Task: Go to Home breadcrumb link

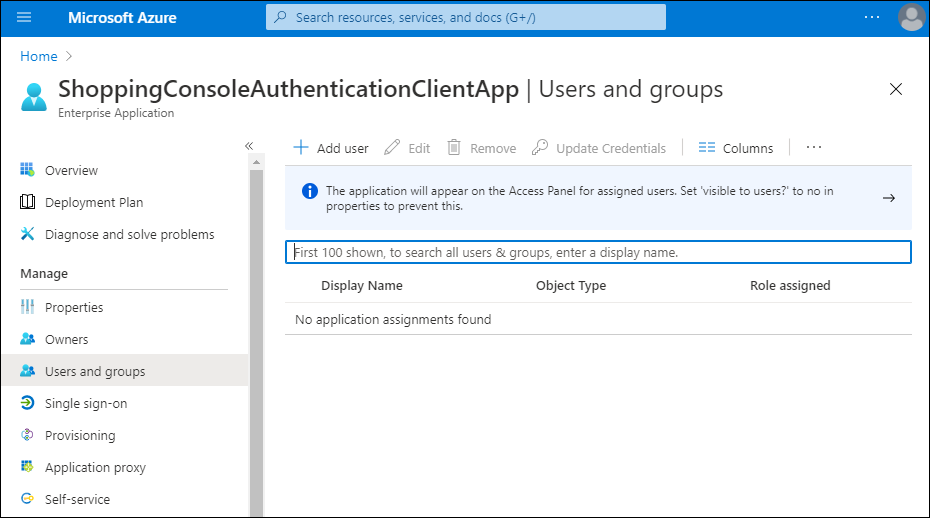Action: (x=38, y=56)
